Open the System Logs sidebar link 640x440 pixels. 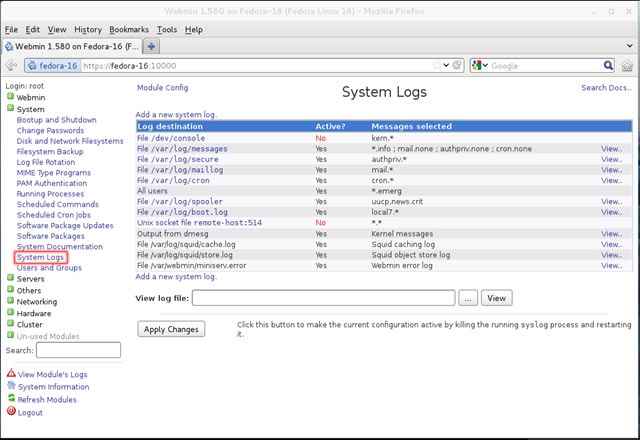pyautogui.click(x=40, y=258)
